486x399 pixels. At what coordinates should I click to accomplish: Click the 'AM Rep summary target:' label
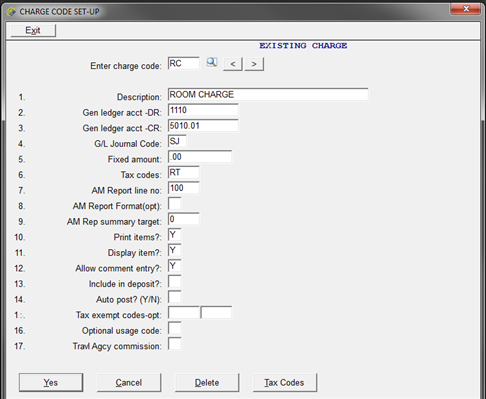point(114,222)
